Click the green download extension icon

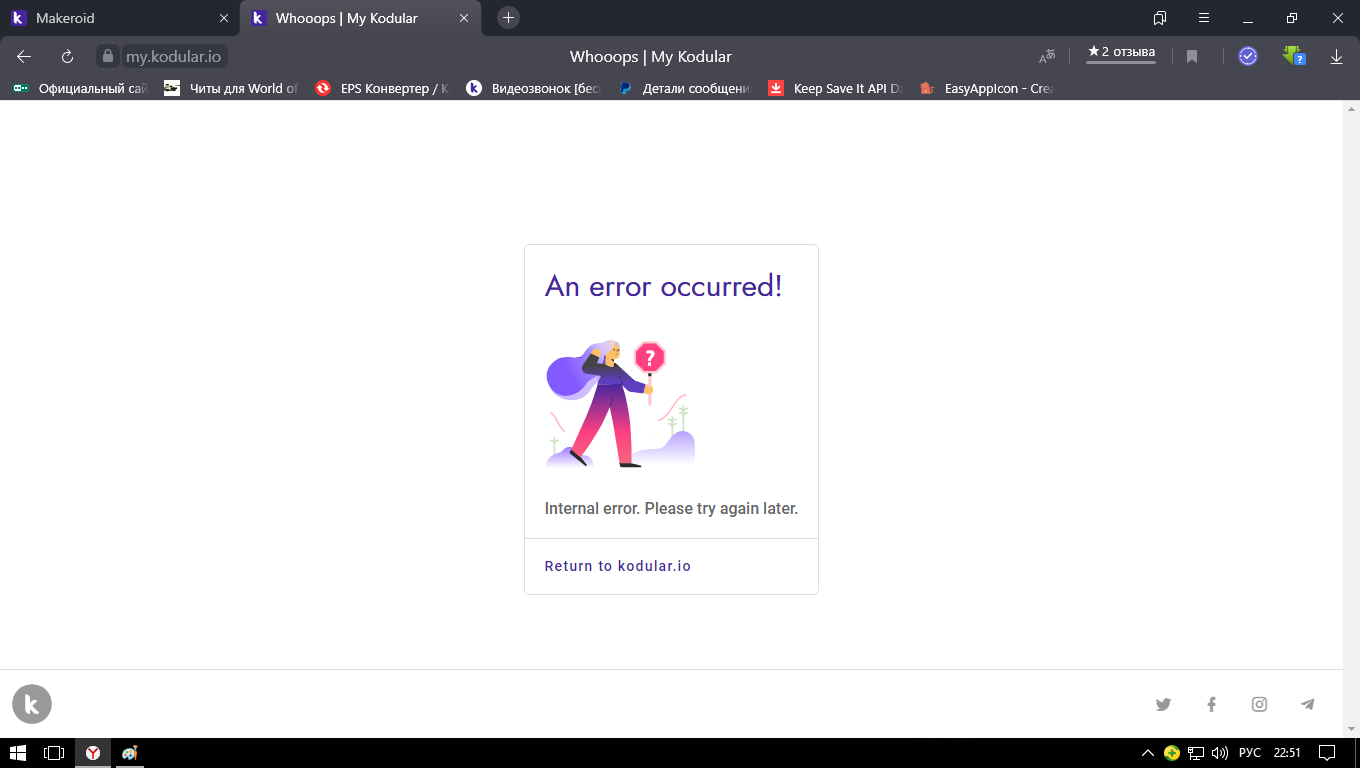[x=1294, y=57]
